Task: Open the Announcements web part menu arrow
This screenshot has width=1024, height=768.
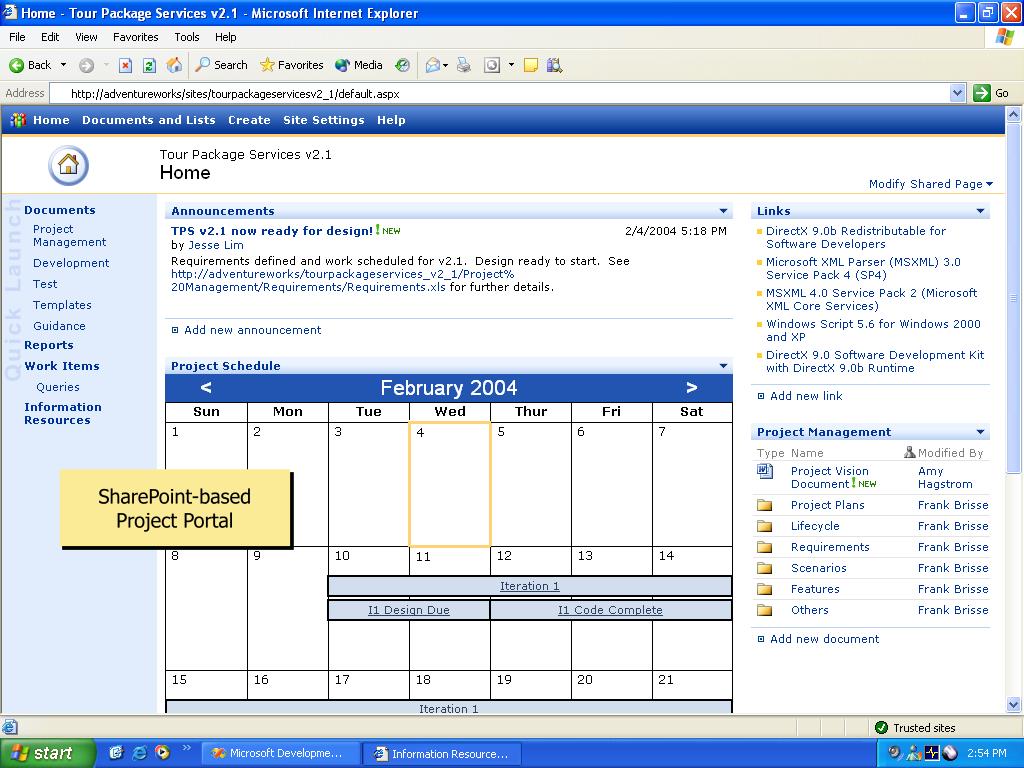Action: (723, 211)
